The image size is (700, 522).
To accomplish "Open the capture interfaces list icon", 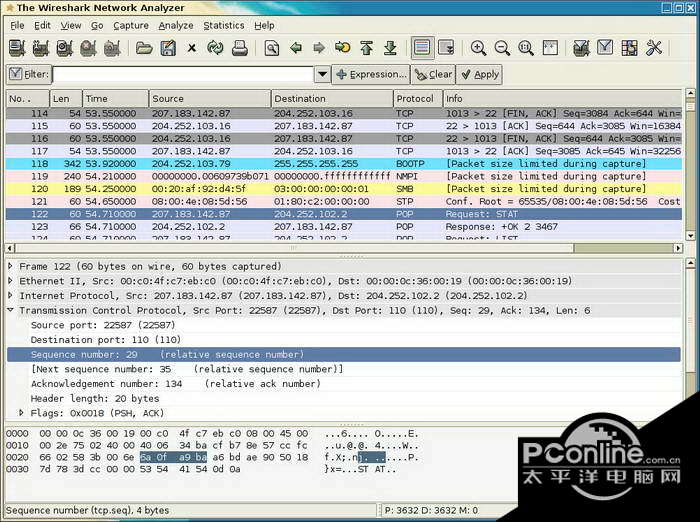I will 17,48.
